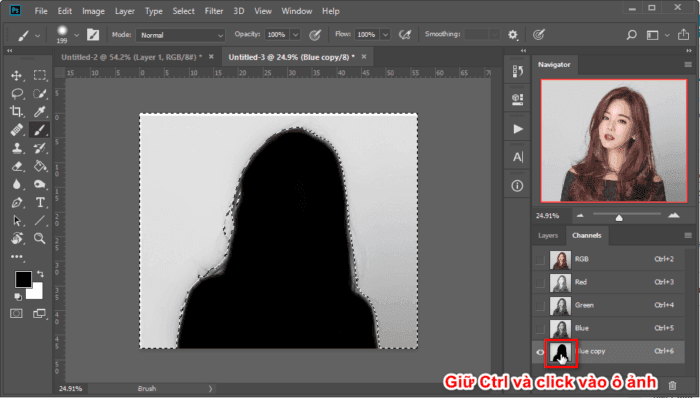This screenshot has width=700, height=398.
Task: Open the Filter menu
Action: (214, 11)
